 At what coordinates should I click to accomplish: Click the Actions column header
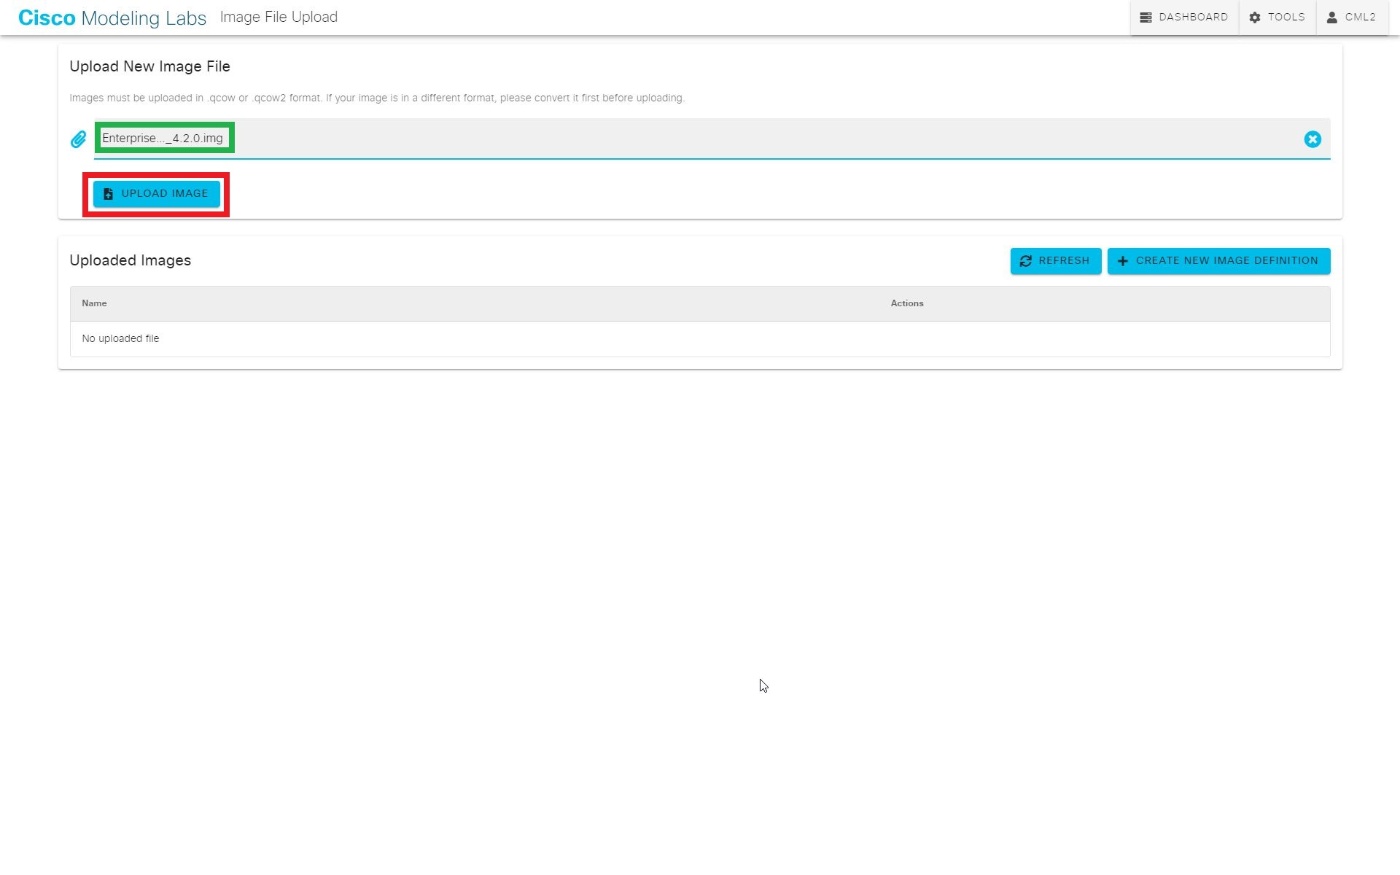point(907,303)
